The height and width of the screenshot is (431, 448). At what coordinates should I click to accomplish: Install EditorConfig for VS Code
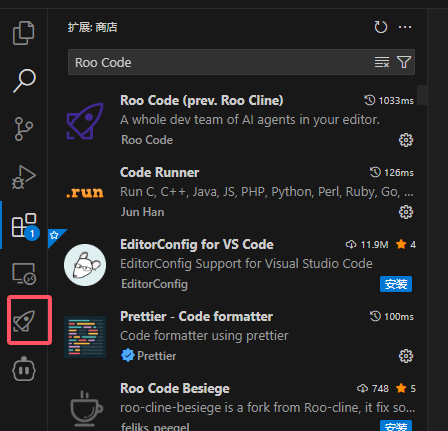(396, 284)
